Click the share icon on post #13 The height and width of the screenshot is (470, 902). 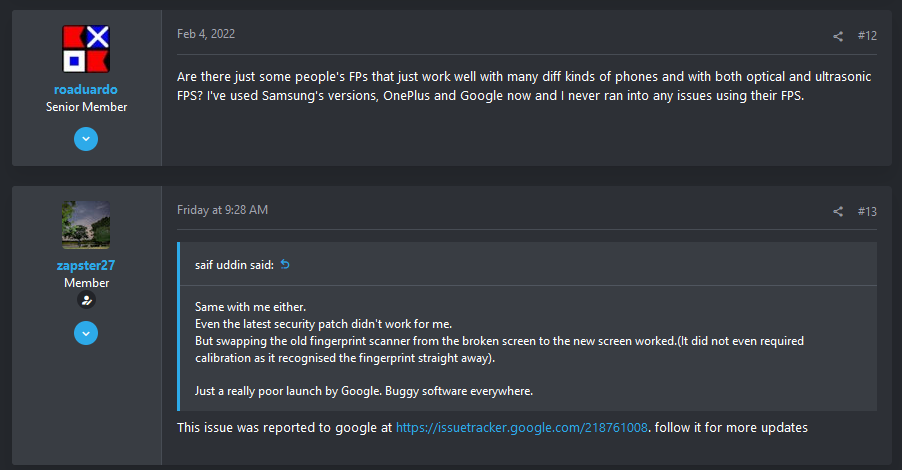[838, 212]
